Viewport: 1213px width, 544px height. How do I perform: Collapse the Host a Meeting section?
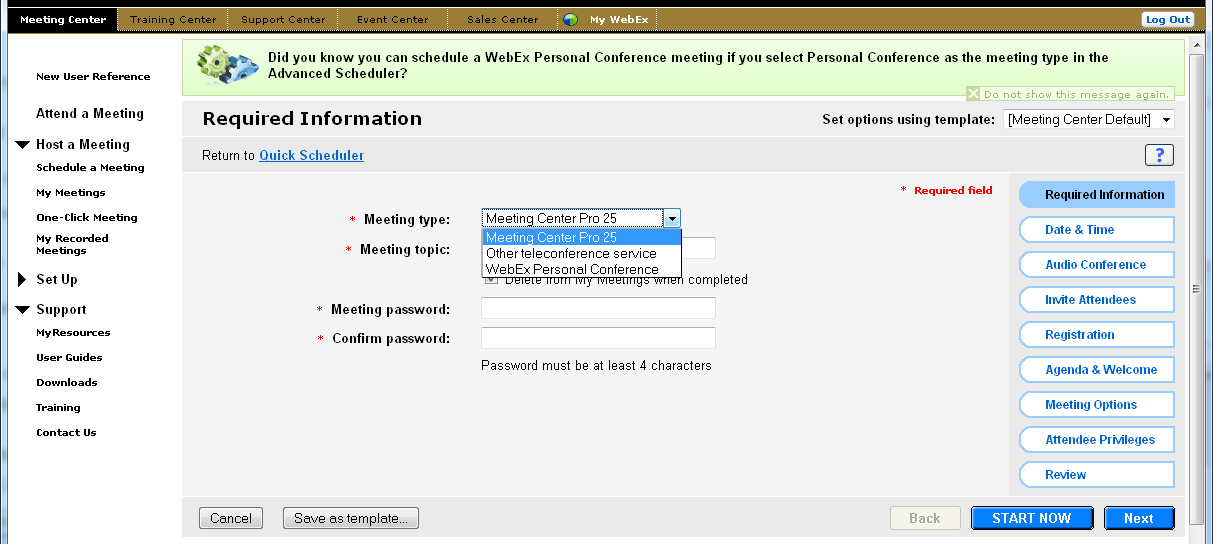coord(23,145)
